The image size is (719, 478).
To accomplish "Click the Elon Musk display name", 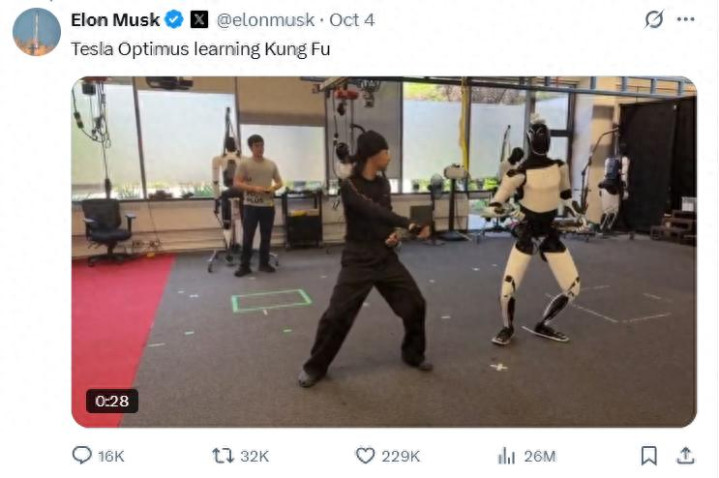I will (x=115, y=20).
